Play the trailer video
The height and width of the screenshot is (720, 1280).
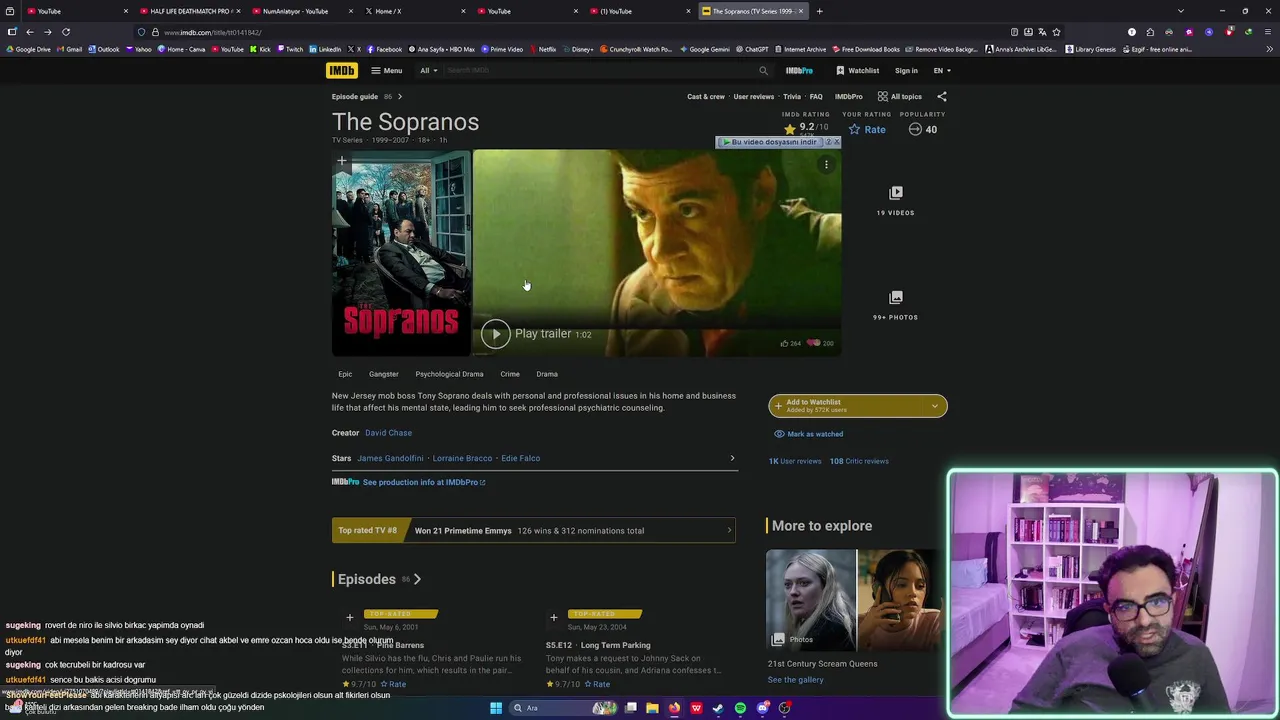coord(495,334)
